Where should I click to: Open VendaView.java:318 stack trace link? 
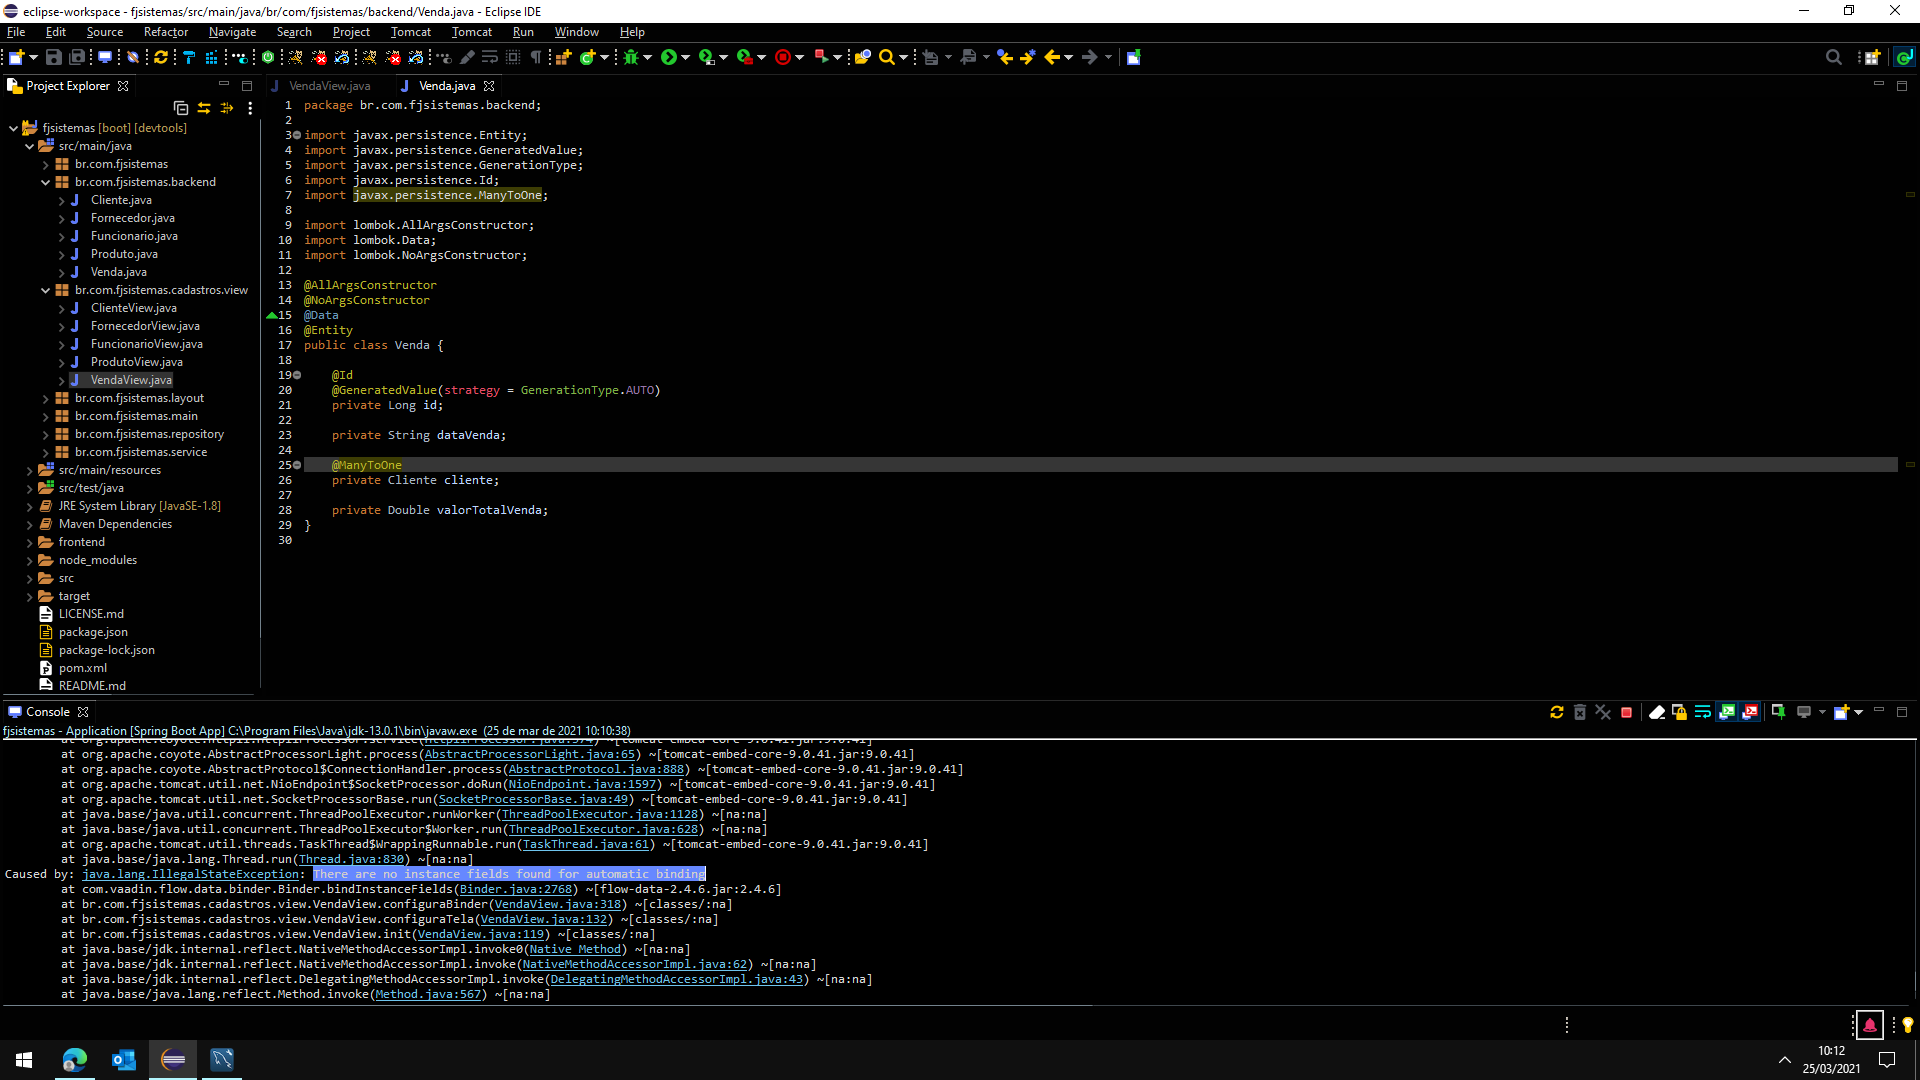pyautogui.click(x=558, y=904)
